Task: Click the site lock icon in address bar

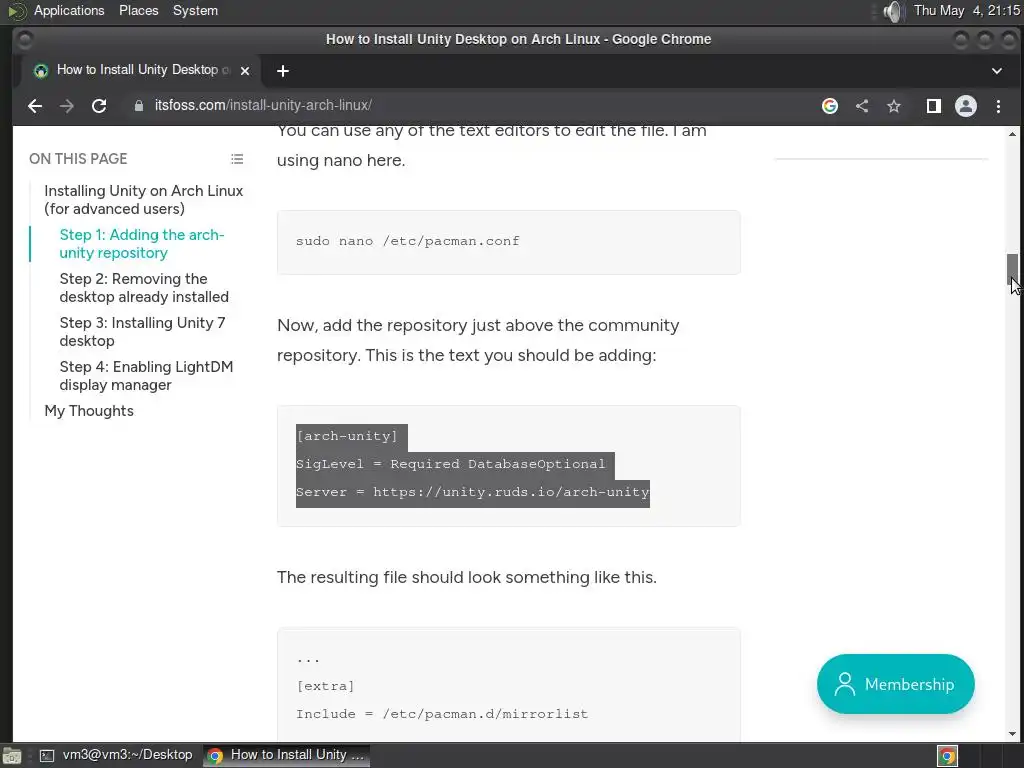Action: [x=138, y=106]
